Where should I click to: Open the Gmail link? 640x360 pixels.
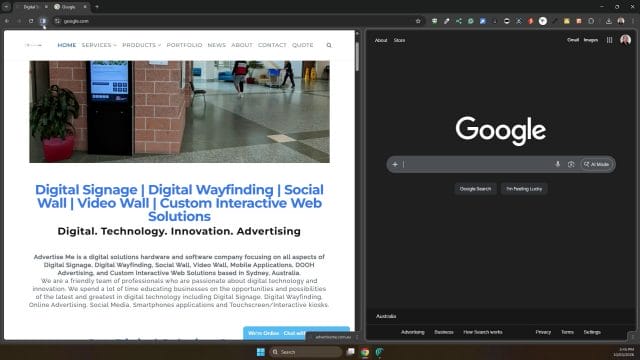[x=573, y=40]
